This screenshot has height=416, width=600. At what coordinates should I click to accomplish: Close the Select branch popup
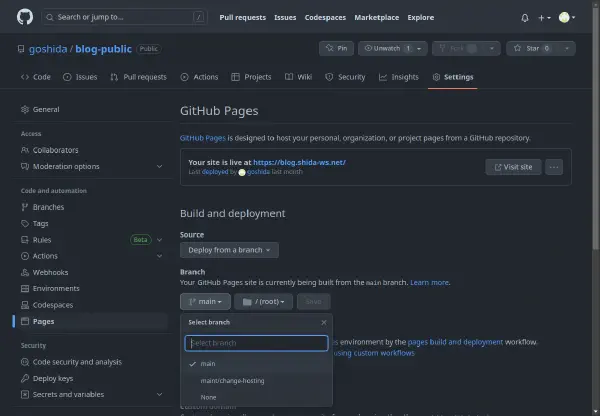(x=324, y=323)
